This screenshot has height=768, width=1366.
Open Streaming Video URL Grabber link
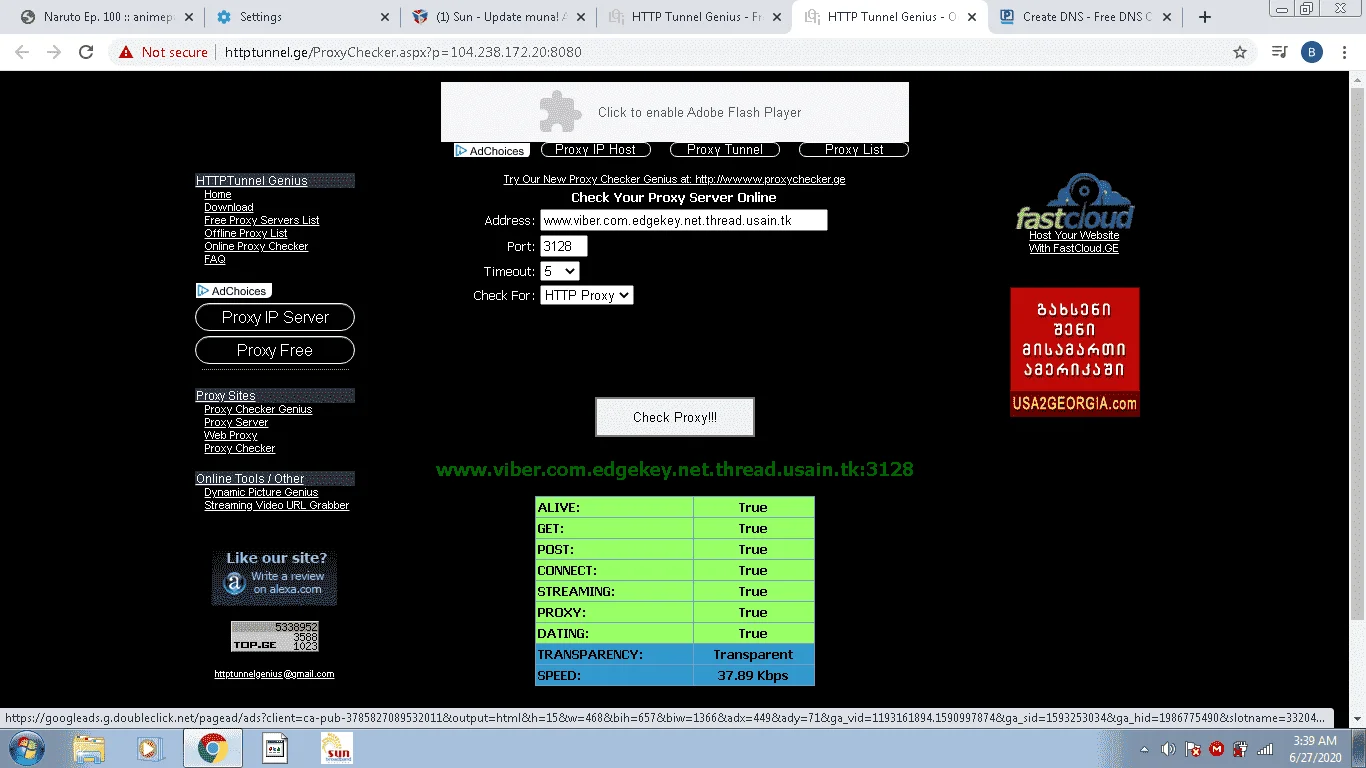coord(277,505)
